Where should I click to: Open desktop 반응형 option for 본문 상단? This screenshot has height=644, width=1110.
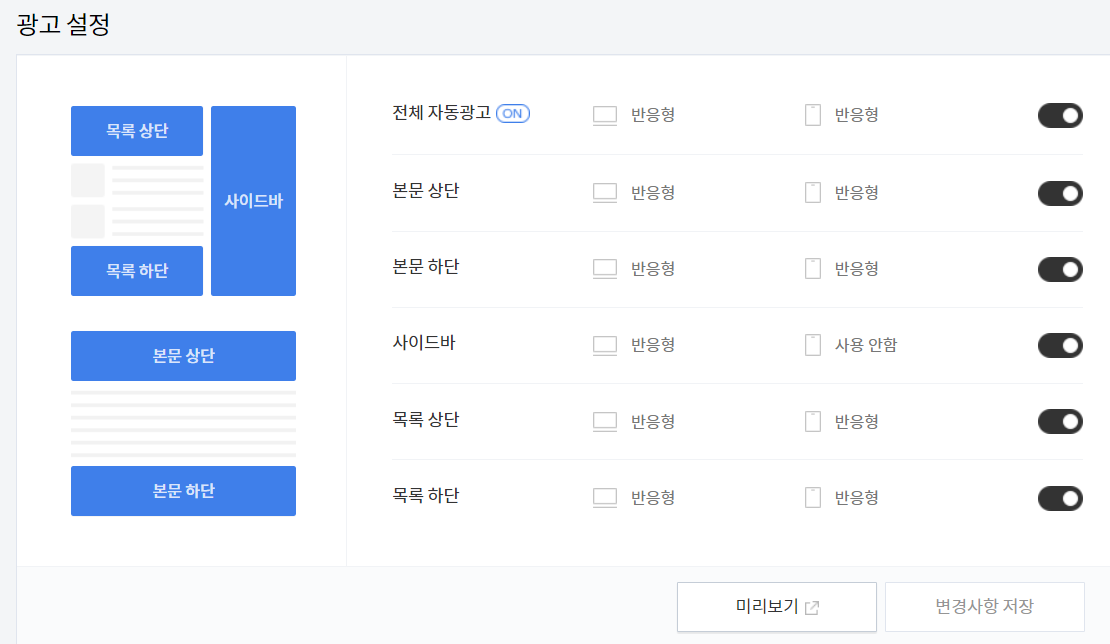653,192
